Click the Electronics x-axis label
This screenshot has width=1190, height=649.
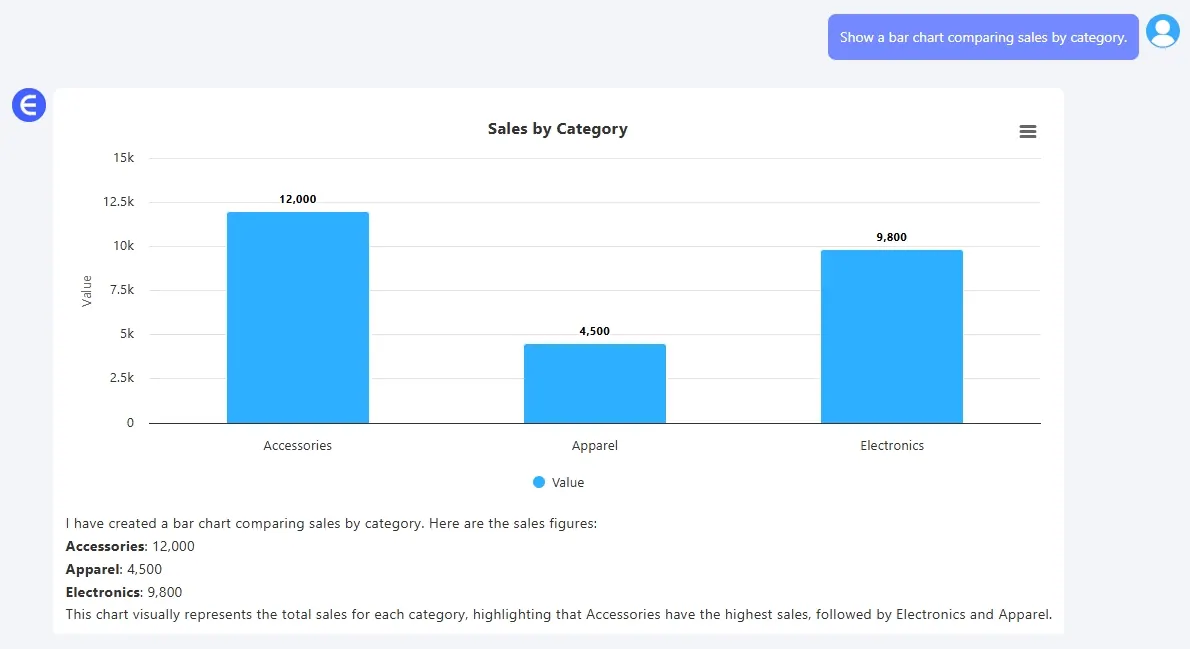pos(891,445)
